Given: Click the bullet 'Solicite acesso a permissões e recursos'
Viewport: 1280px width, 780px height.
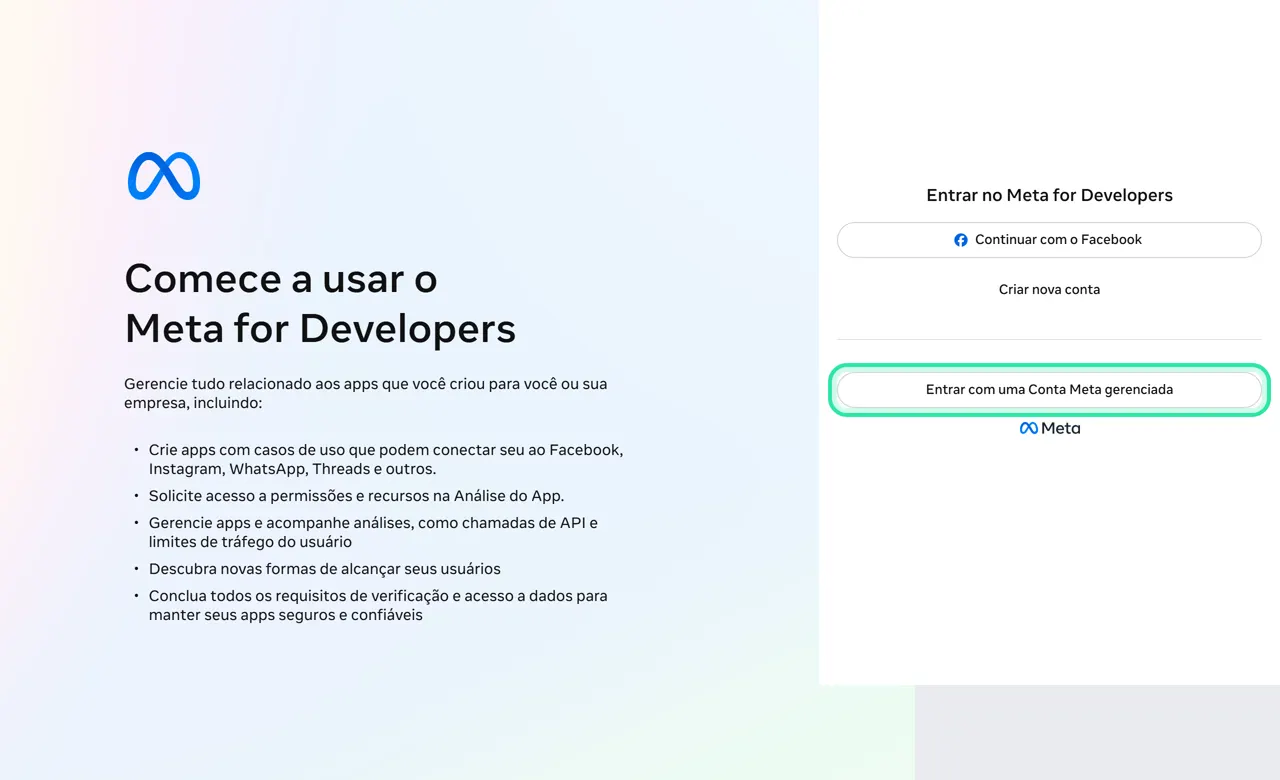Looking at the screenshot, I should tap(357, 496).
